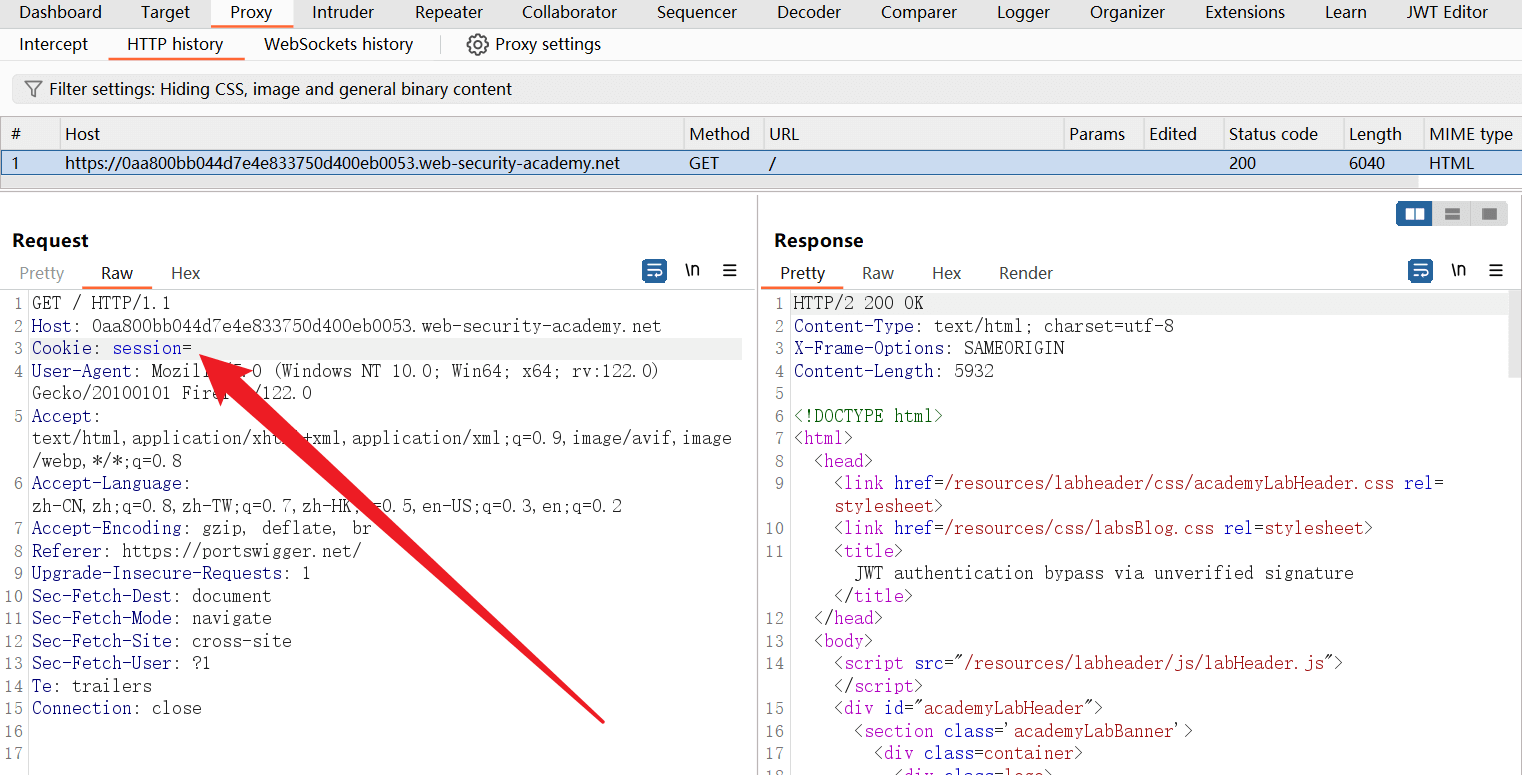Viewport: 1522px width, 775px height.
Task: Open Response panel hamburger options menu
Action: click(1496, 271)
